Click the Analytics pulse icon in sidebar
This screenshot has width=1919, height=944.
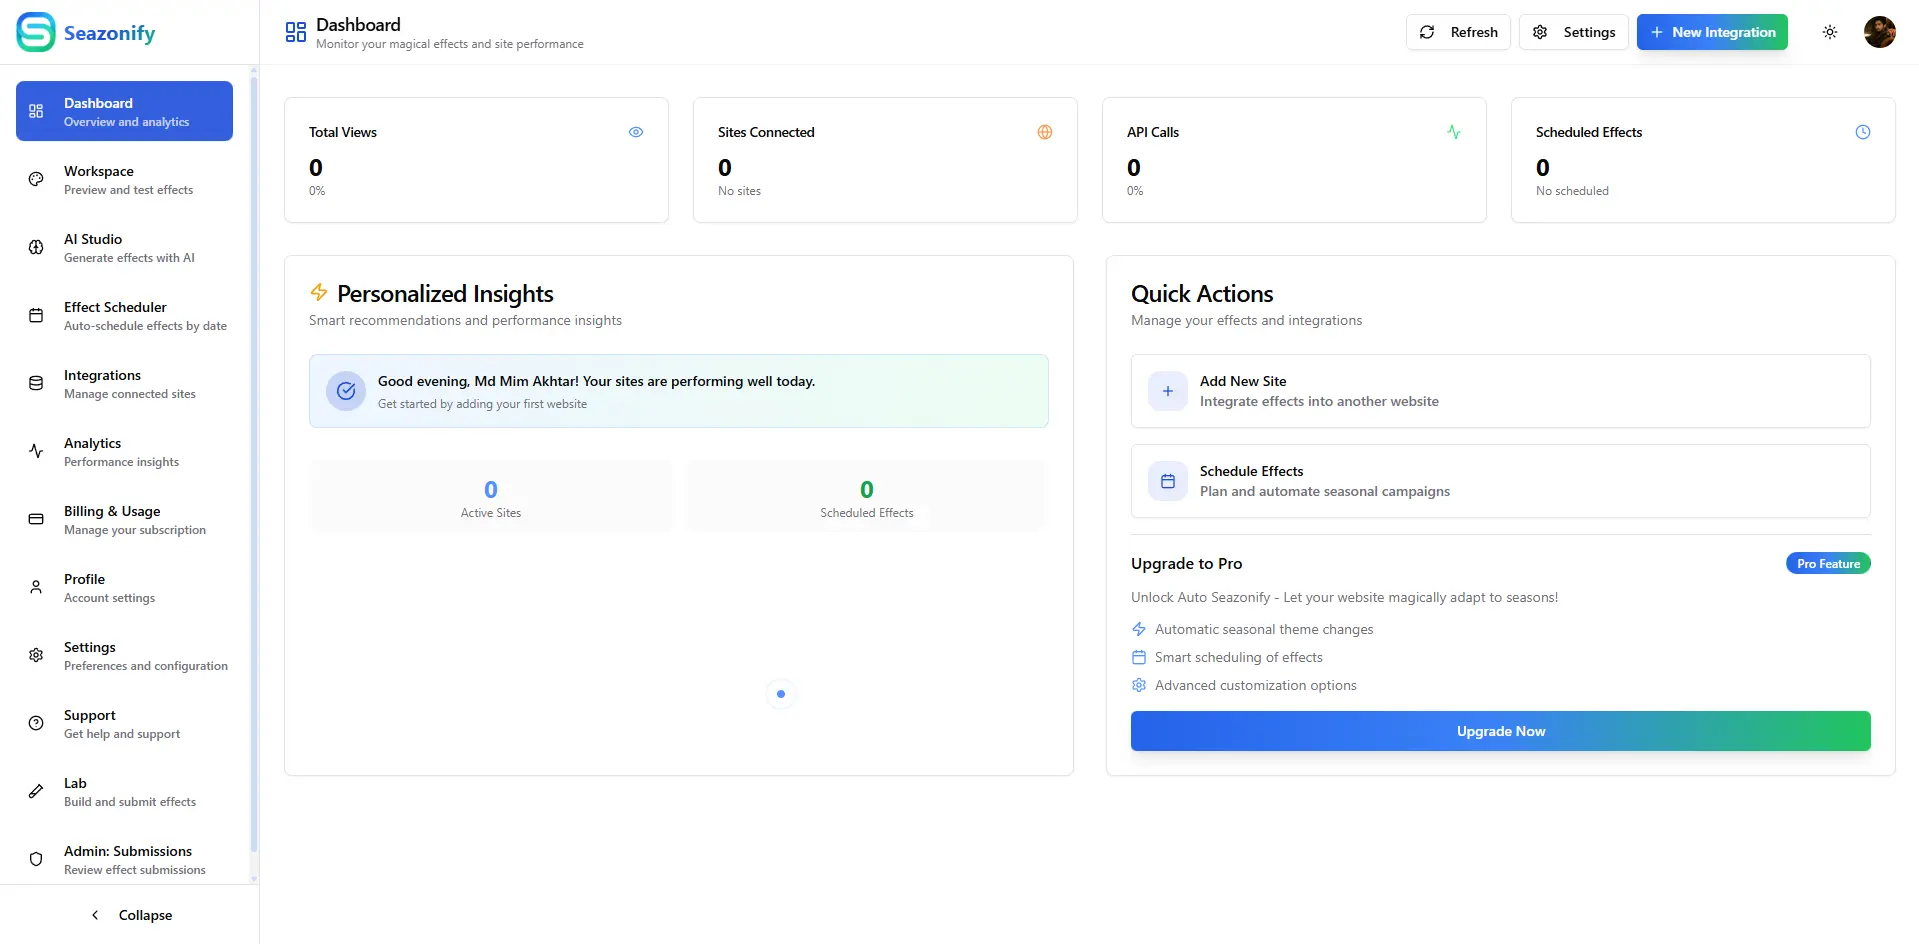coord(36,451)
